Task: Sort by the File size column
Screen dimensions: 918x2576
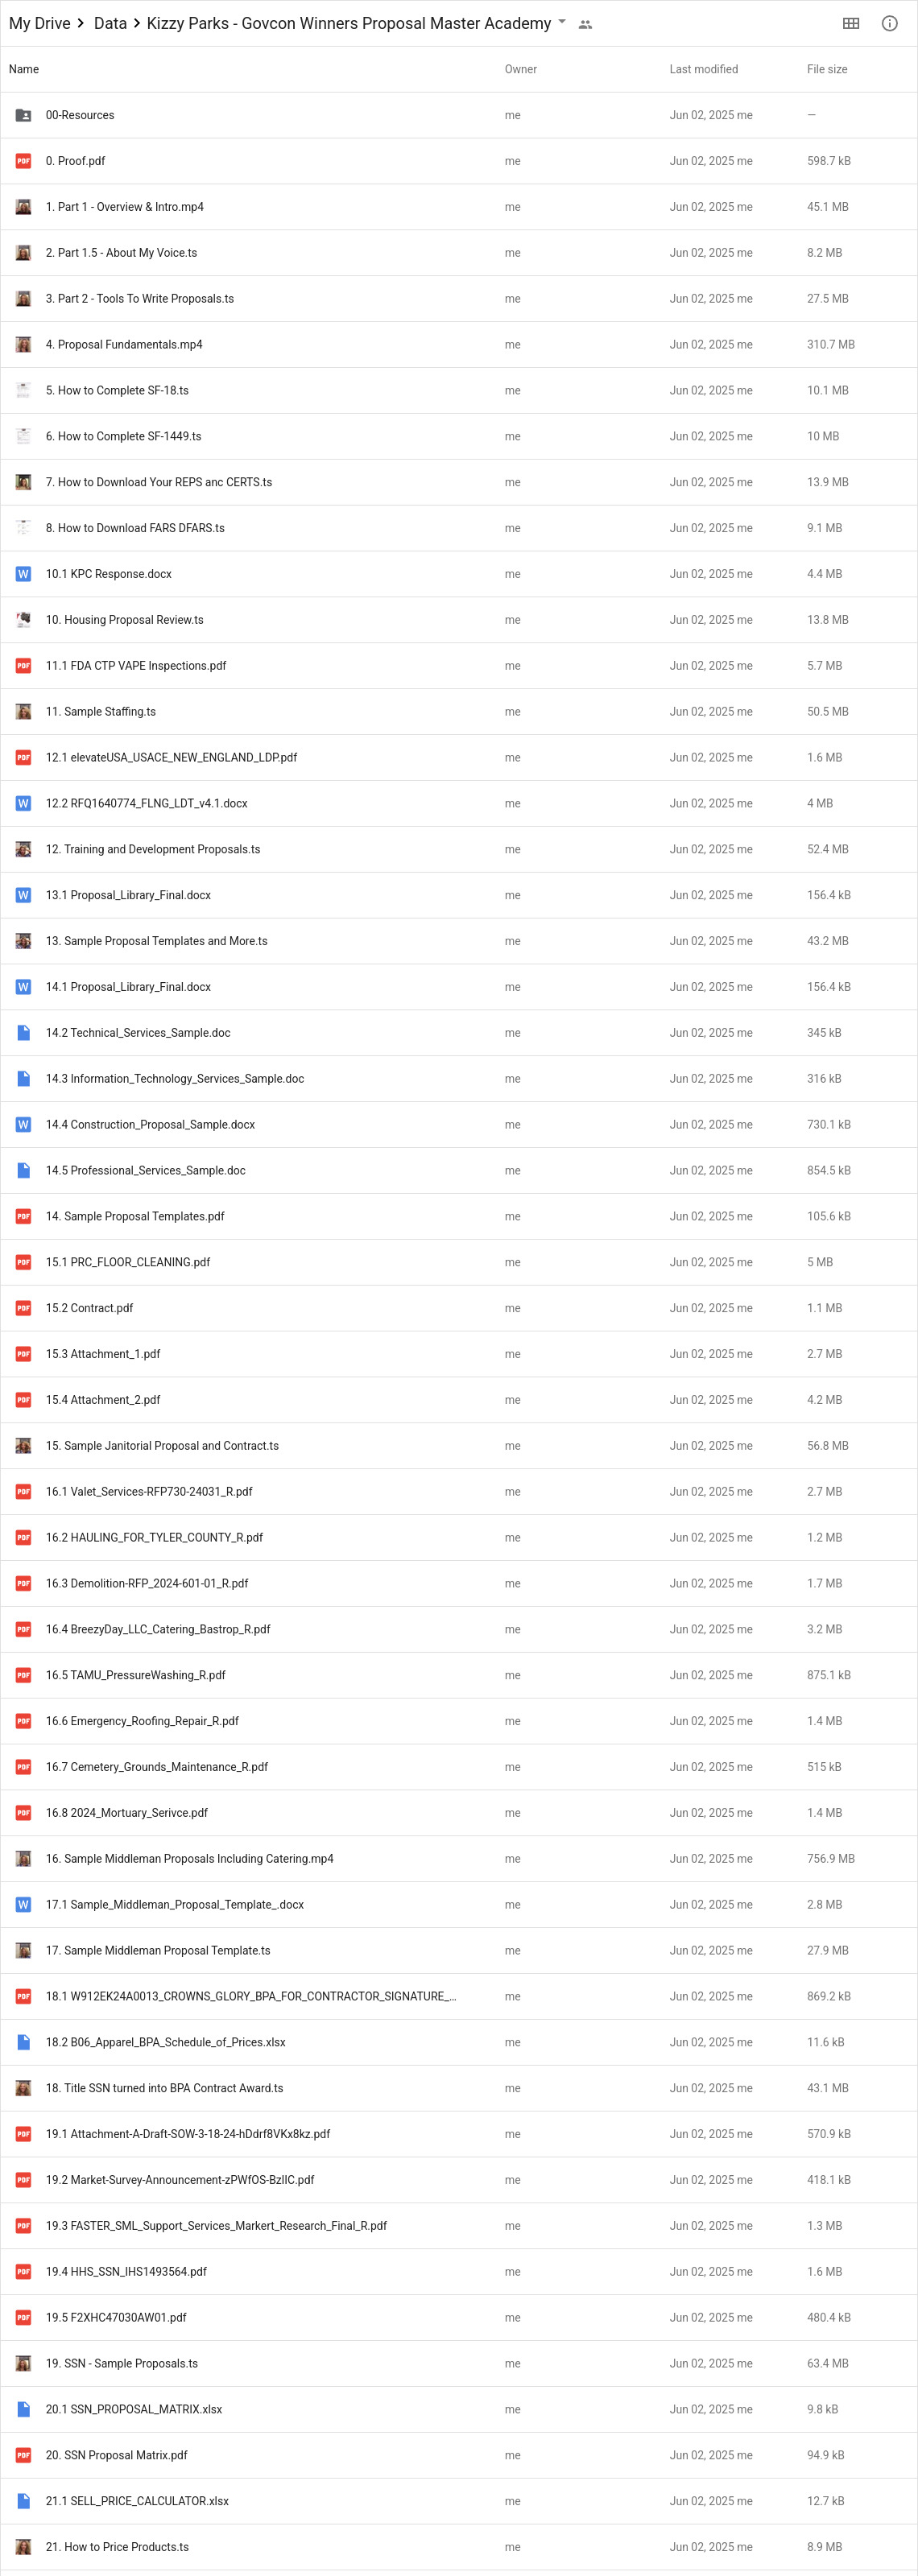Action: coord(827,69)
